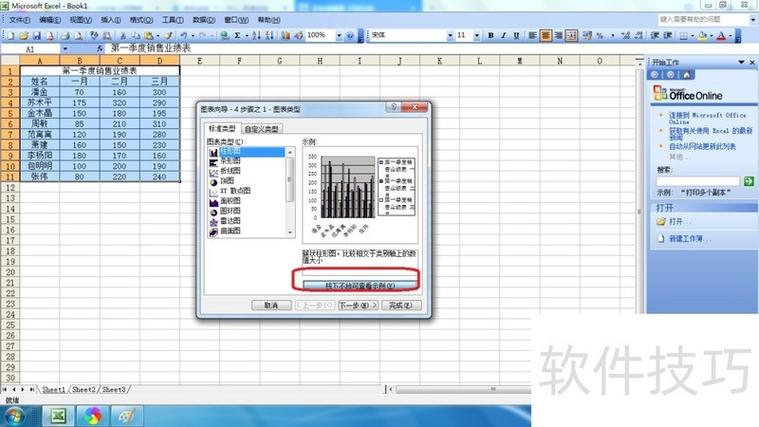
Task: Apply percent style format
Action: [x=600, y=35]
